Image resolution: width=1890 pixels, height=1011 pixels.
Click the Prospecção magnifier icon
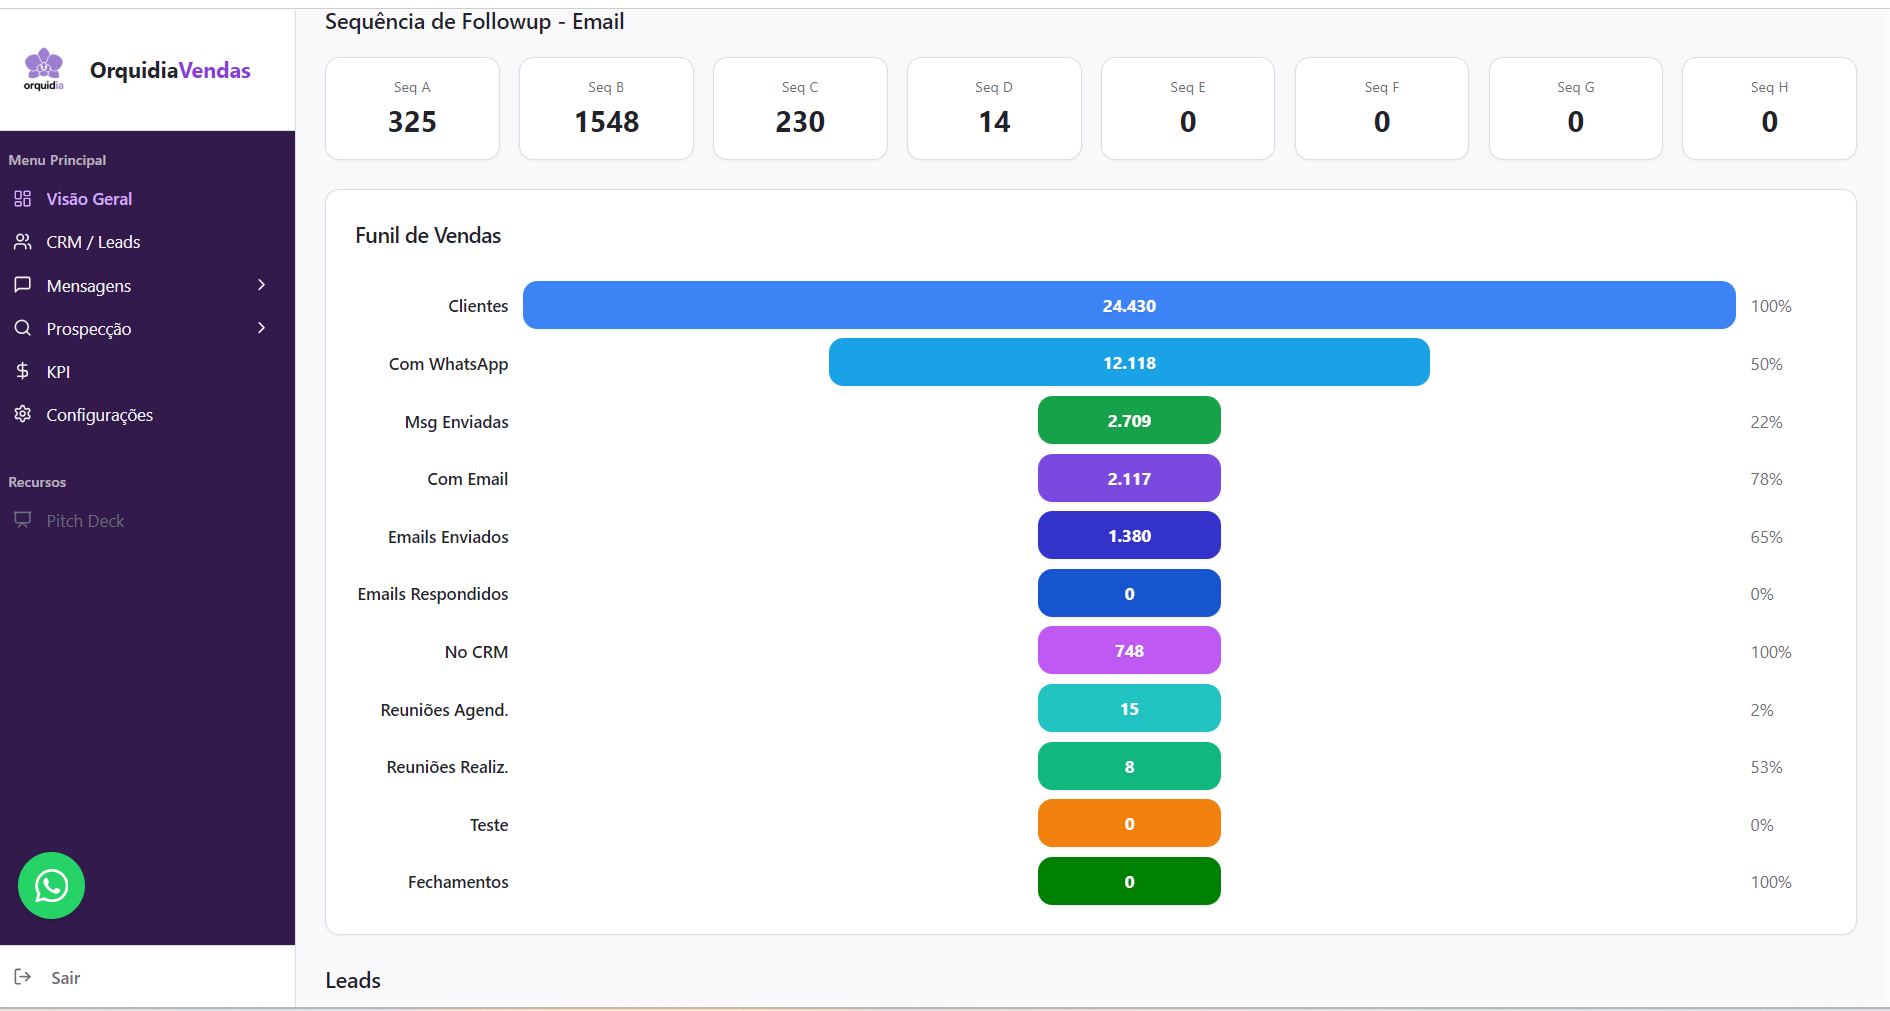pyautogui.click(x=22, y=328)
